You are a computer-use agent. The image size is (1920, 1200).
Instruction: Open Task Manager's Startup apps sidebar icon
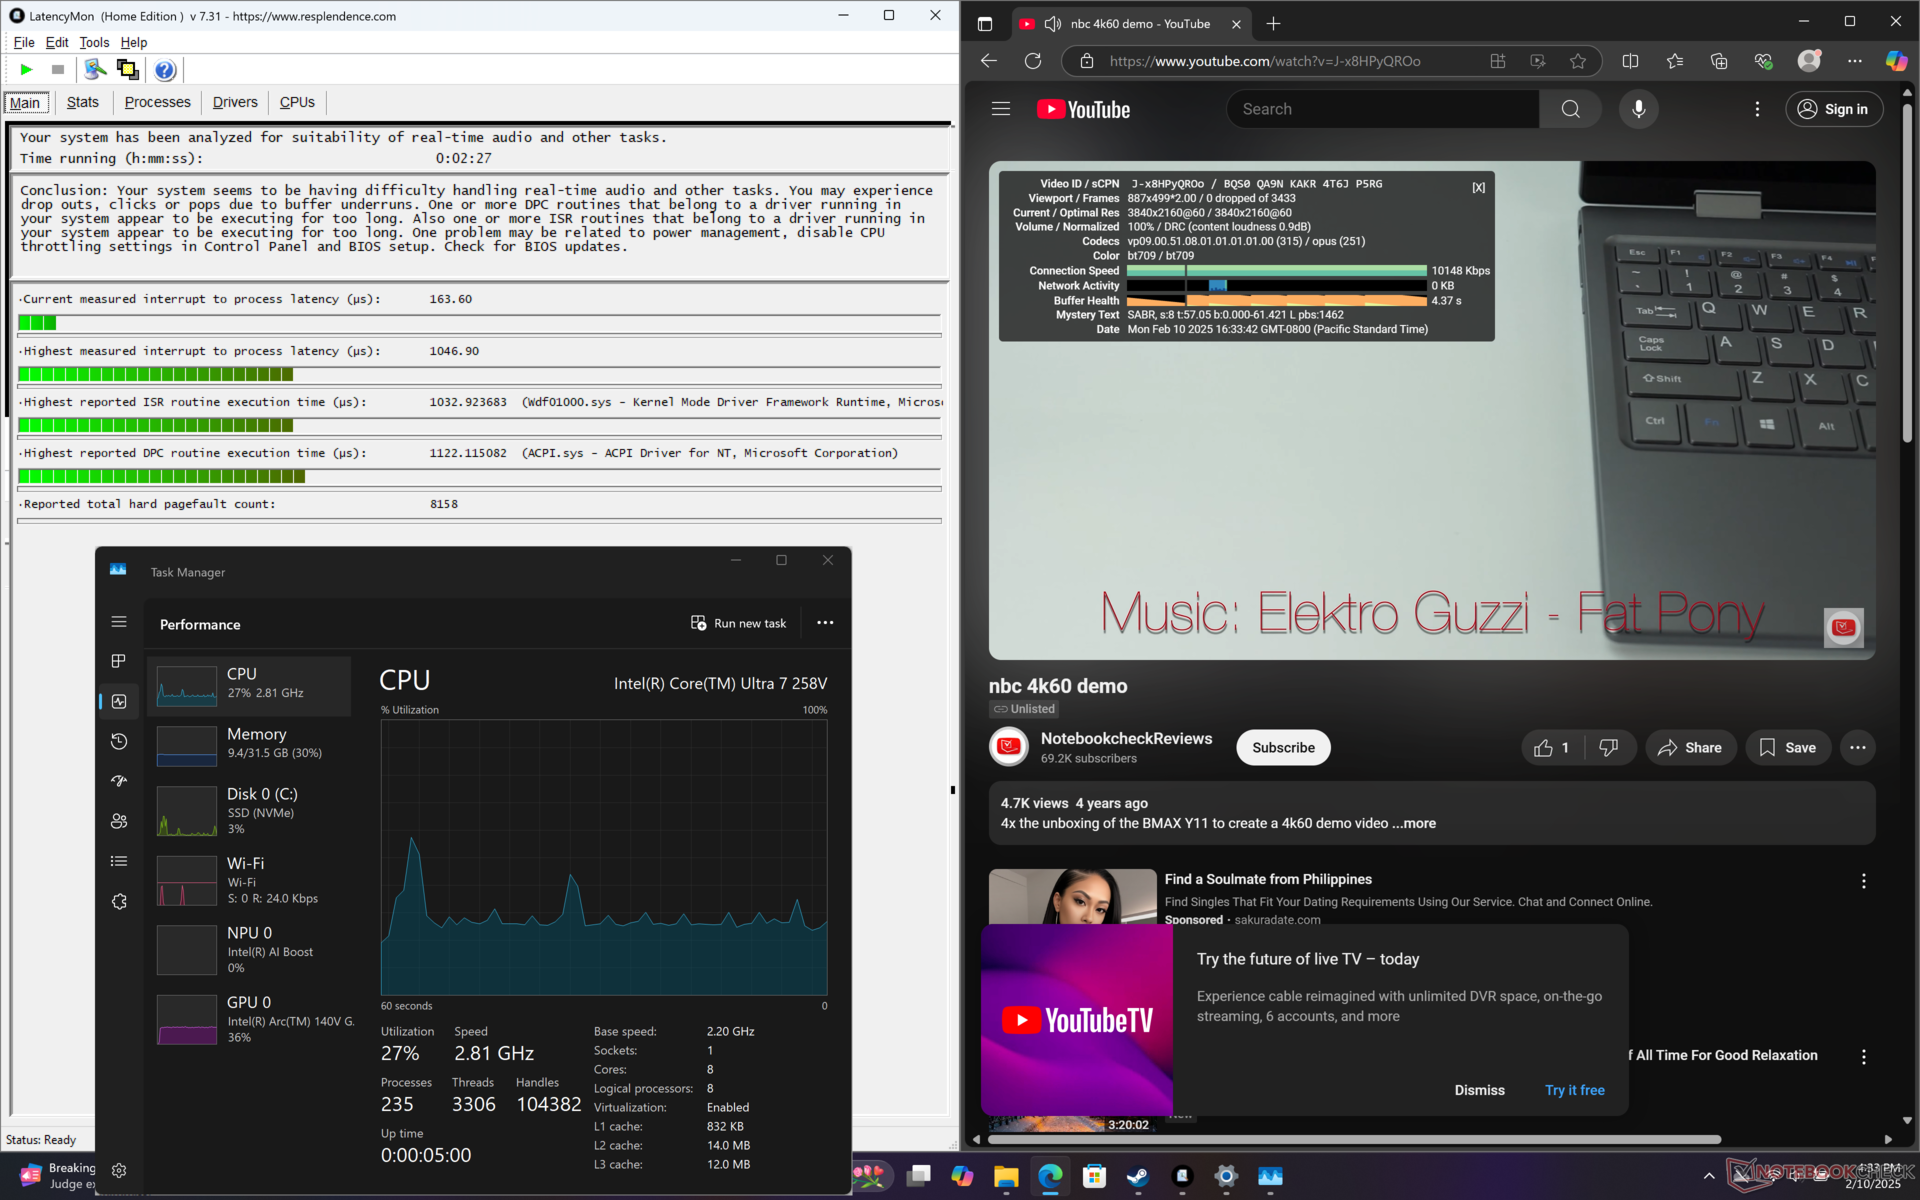pyautogui.click(x=119, y=781)
